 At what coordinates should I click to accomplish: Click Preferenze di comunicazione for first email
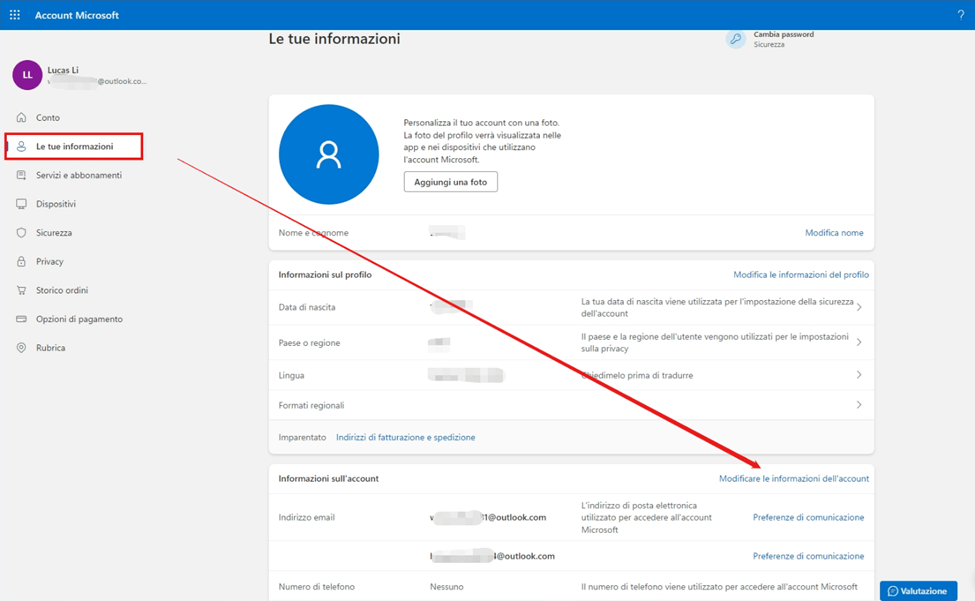pos(808,517)
